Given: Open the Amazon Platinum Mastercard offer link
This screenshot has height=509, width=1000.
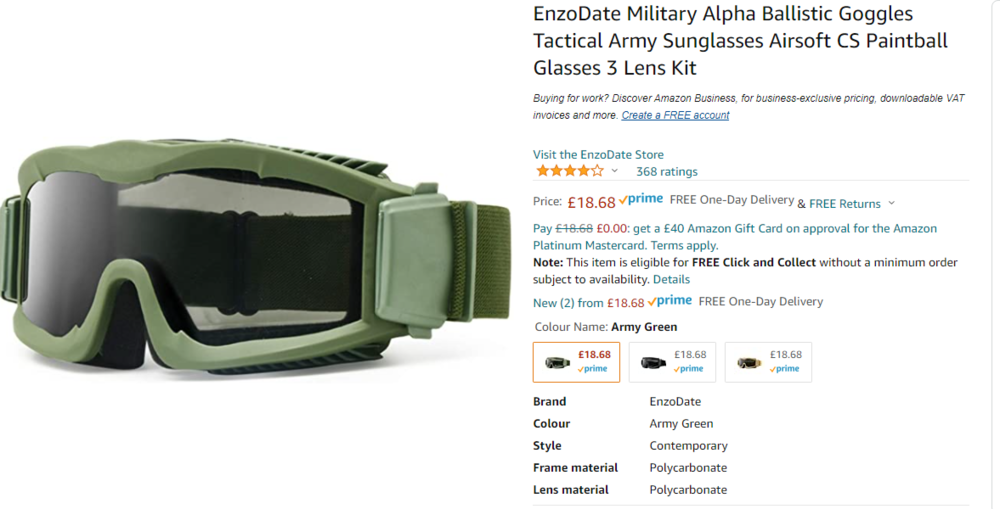Looking at the screenshot, I should [735, 237].
